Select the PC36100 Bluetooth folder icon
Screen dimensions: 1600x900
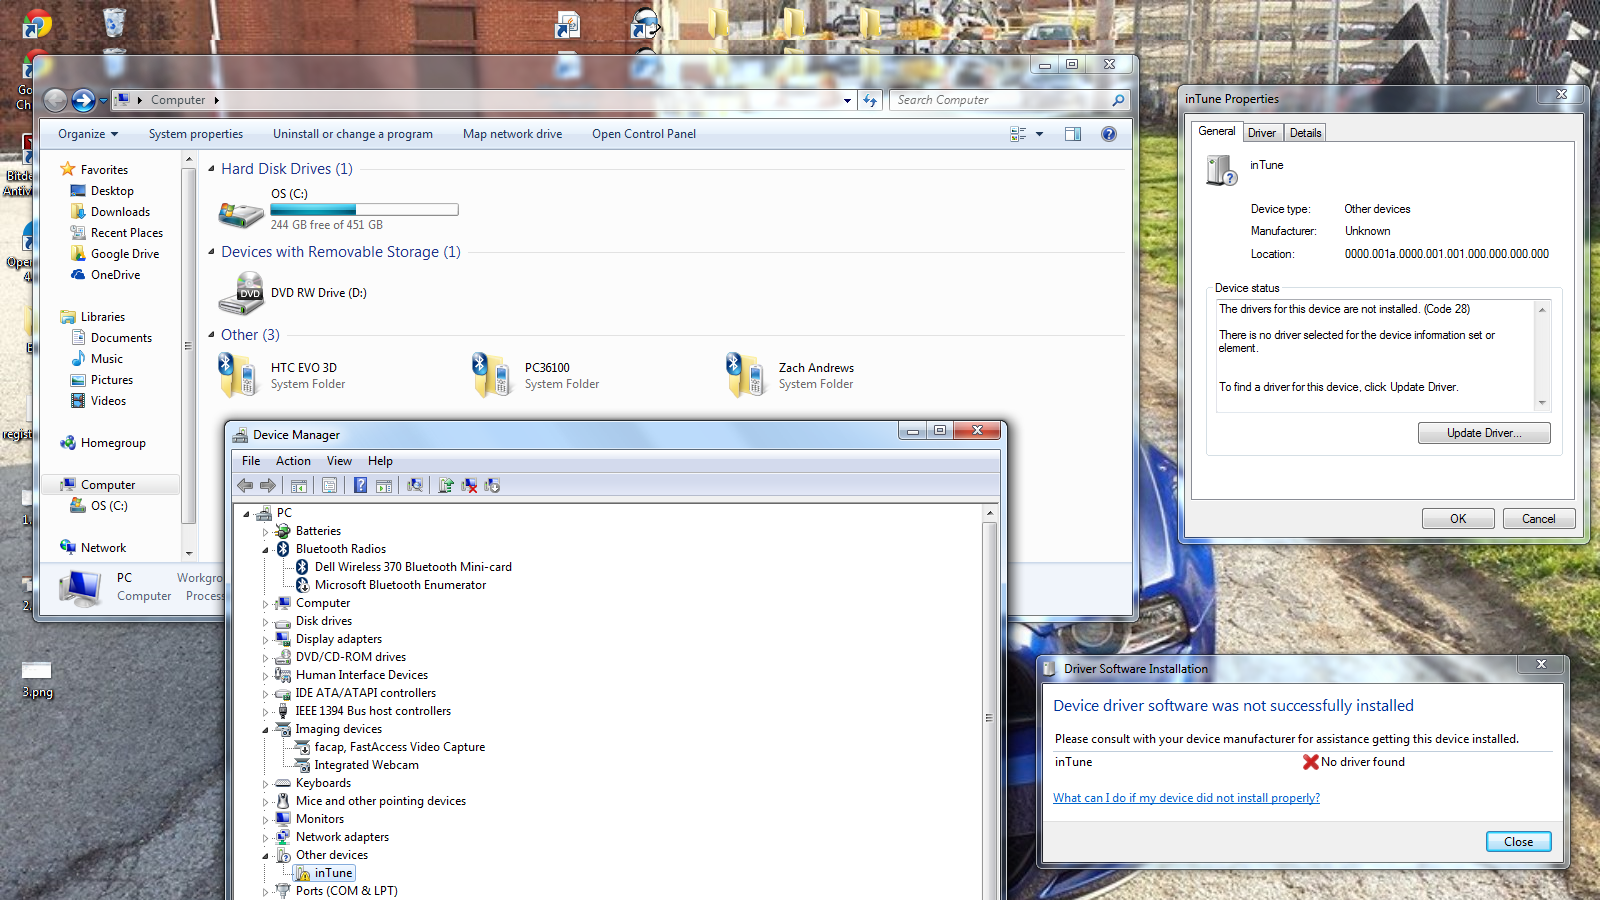coord(492,375)
